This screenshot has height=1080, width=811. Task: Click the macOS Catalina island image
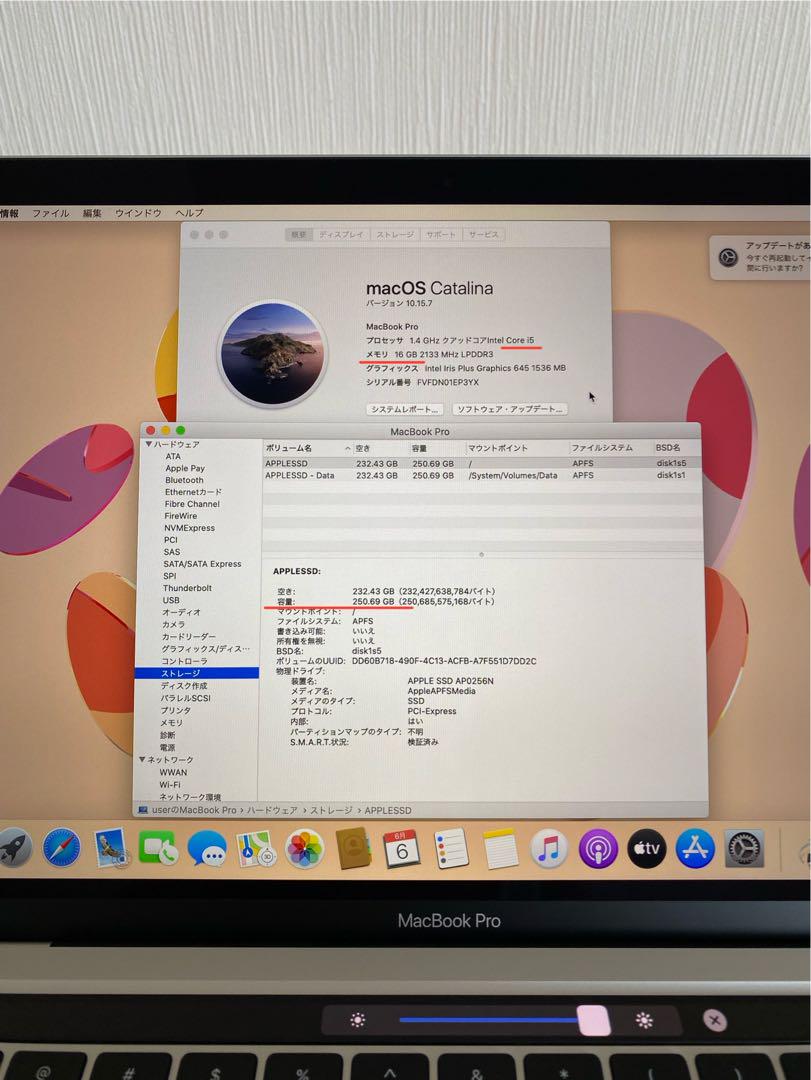click(274, 353)
